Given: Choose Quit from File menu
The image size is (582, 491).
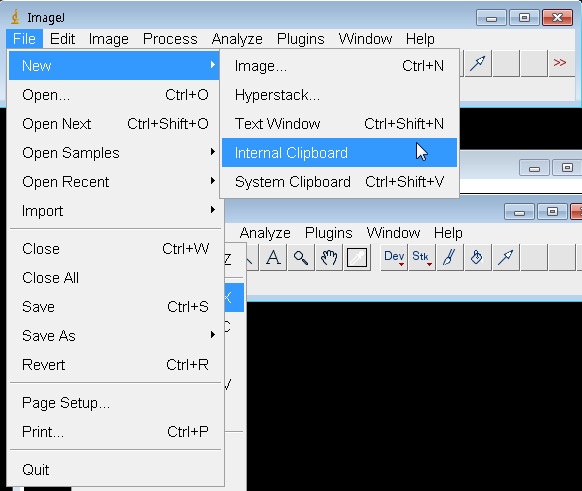Looking at the screenshot, I should pyautogui.click(x=115, y=470).
